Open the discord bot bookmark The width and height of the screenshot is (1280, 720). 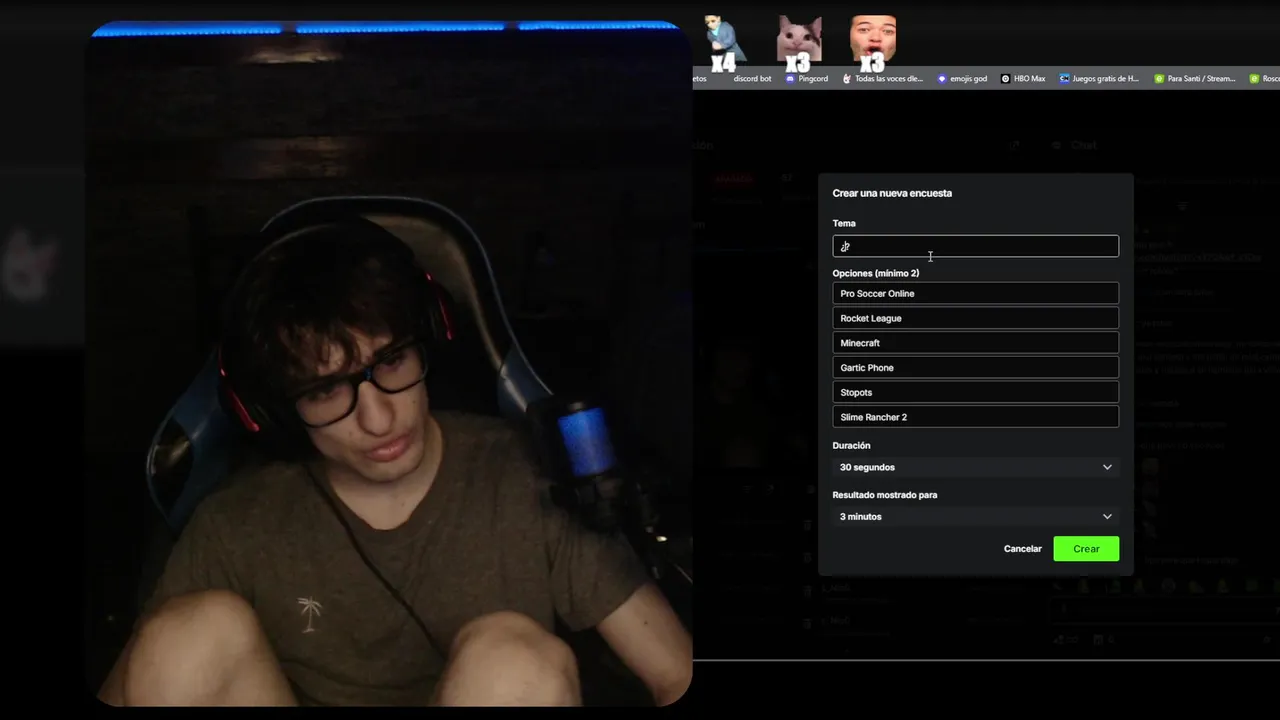(x=752, y=79)
